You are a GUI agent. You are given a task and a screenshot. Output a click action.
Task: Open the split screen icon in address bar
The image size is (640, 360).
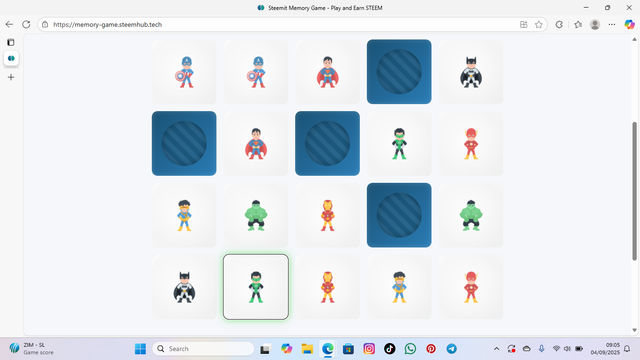pos(523,24)
